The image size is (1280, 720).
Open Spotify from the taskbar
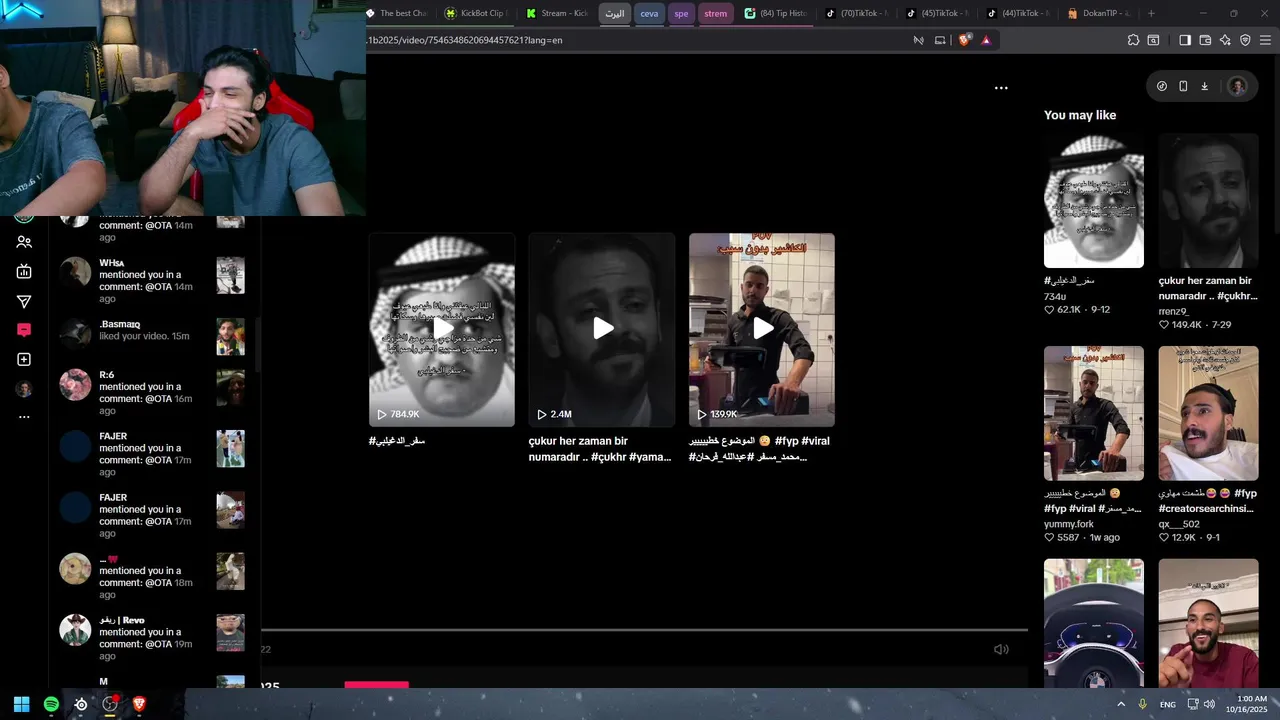pos(51,704)
